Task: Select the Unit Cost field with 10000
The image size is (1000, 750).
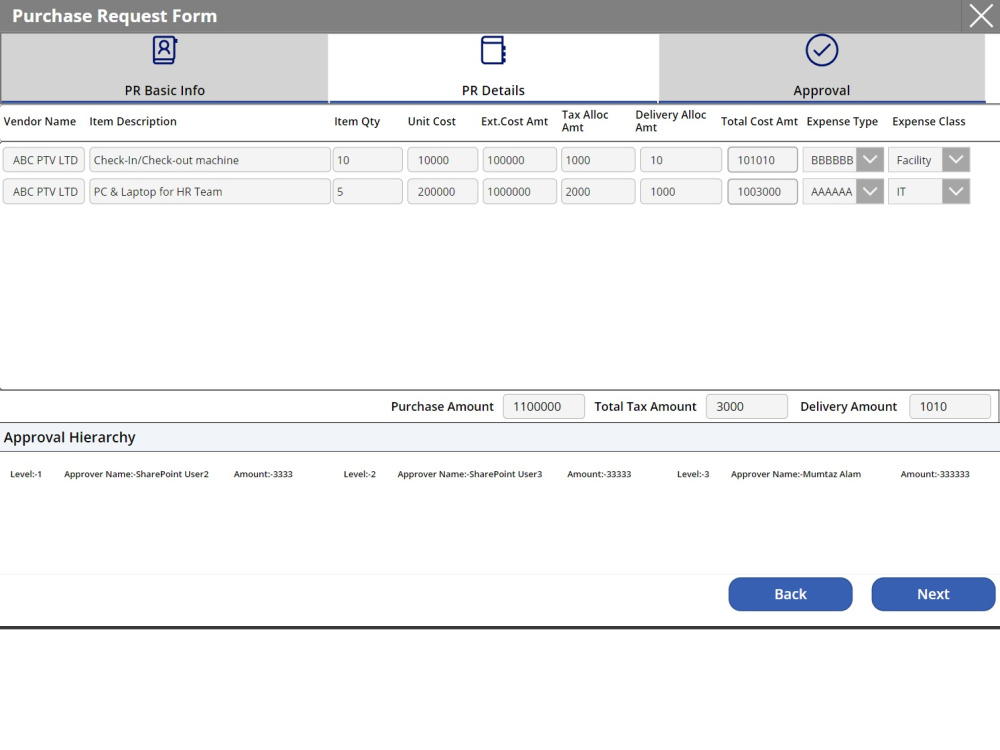Action: pos(443,160)
